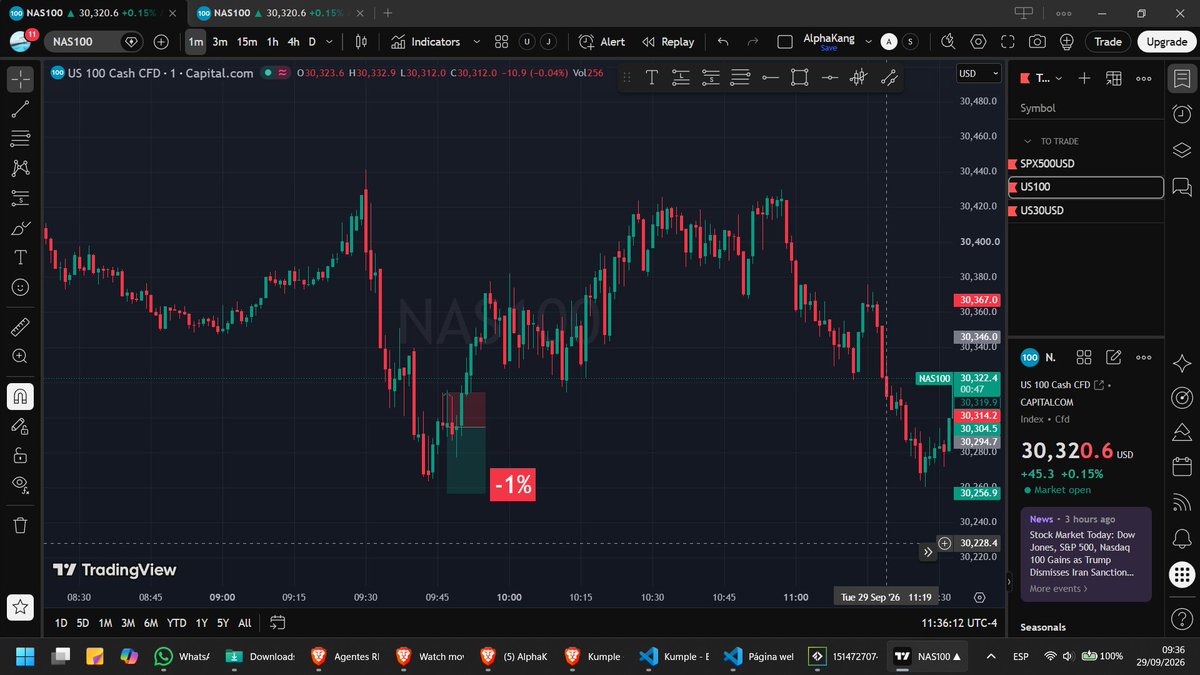
Task: Select the 1m timeframe
Action: (195, 42)
